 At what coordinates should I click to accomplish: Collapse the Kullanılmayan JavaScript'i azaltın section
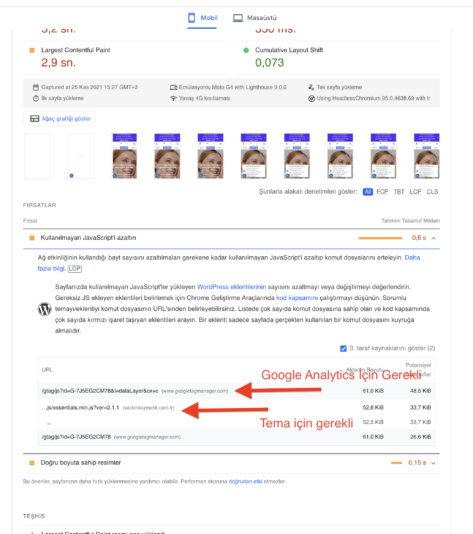click(433, 238)
